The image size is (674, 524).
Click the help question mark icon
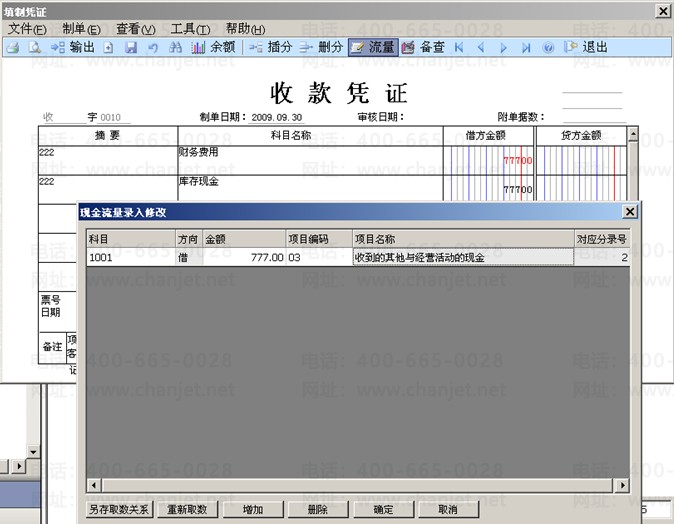(548, 48)
